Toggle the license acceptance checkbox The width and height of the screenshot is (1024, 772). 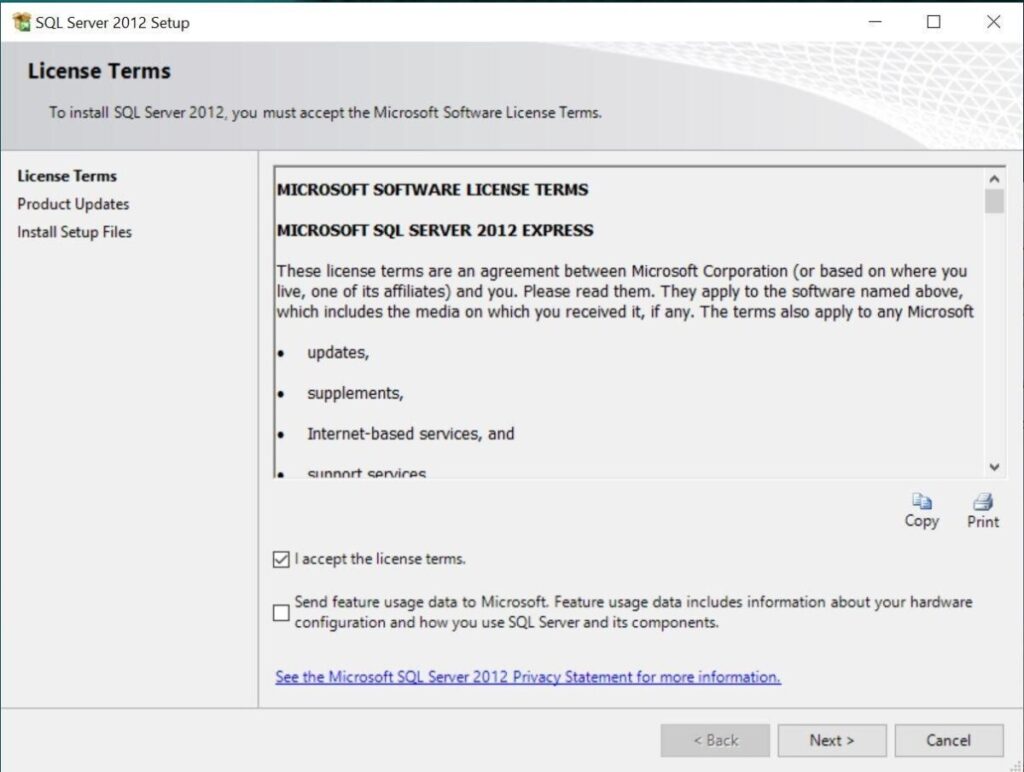pyautogui.click(x=281, y=559)
